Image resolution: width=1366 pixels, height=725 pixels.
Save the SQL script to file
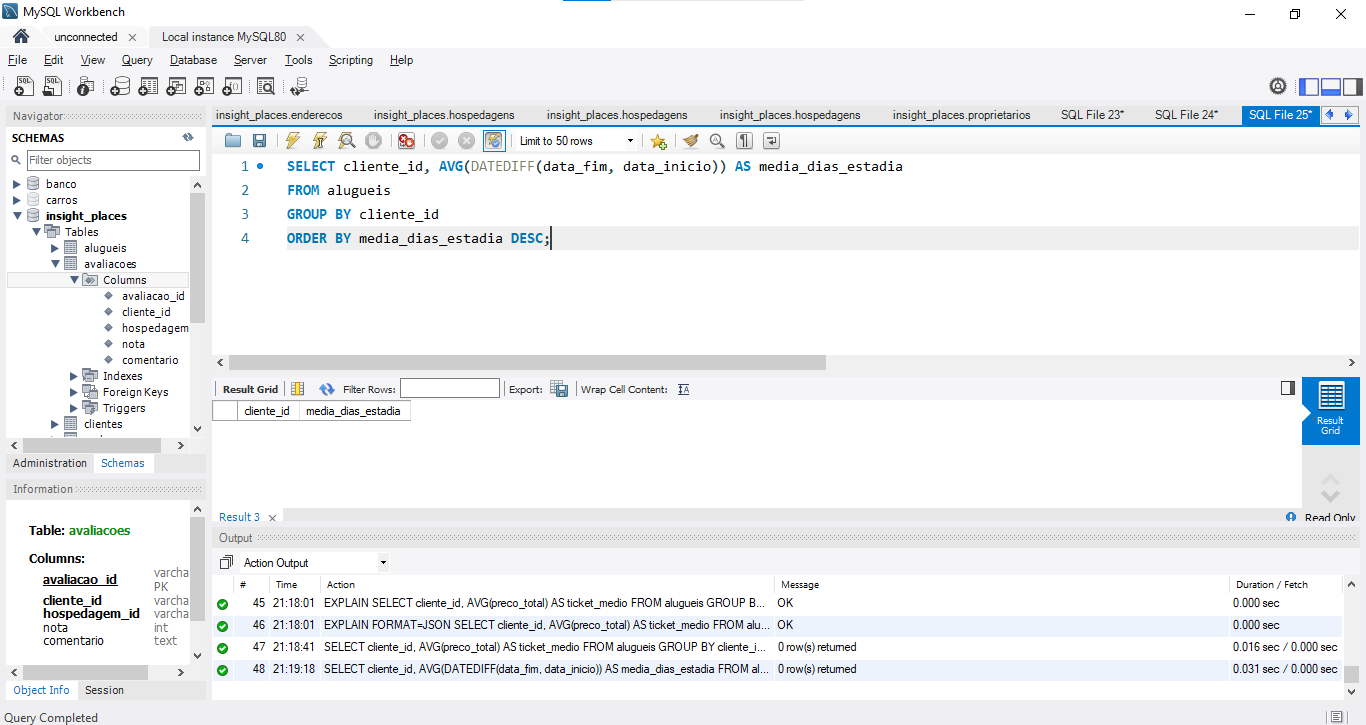point(259,141)
